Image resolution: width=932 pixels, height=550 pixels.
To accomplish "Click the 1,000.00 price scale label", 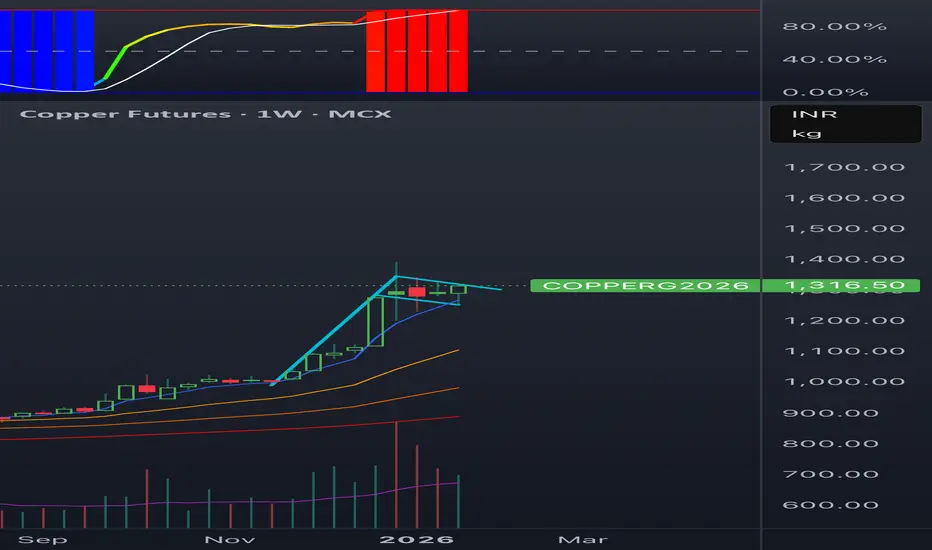I will pos(845,381).
